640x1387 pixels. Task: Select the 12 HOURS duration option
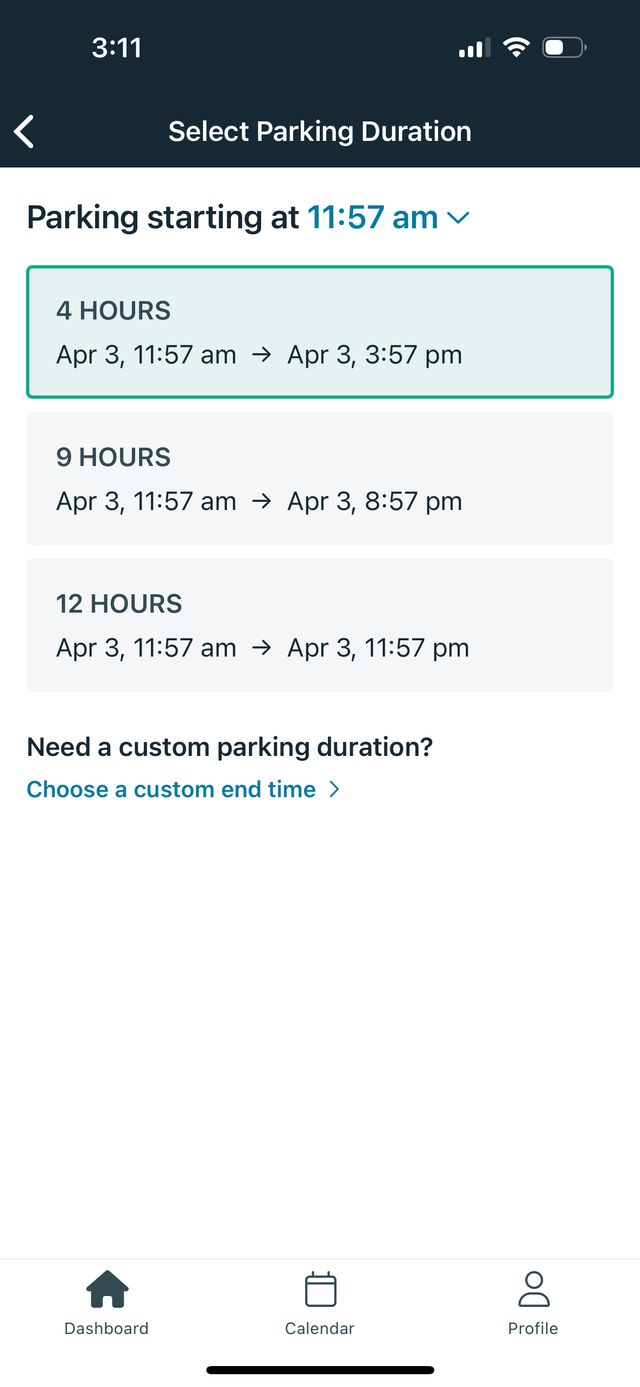(x=320, y=625)
